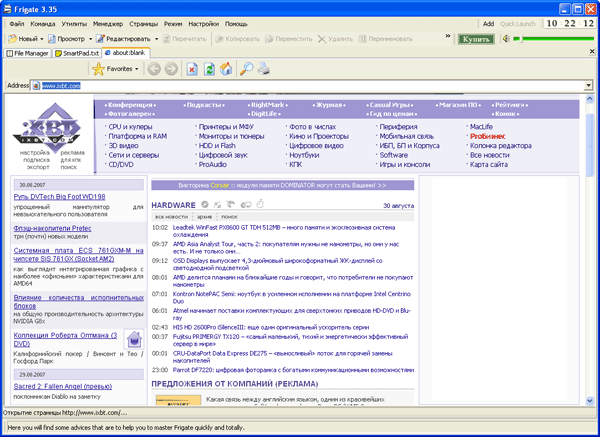Click the page scrollbar down arrow
Image resolution: width=600 pixels, height=437 pixels.
[589, 401]
